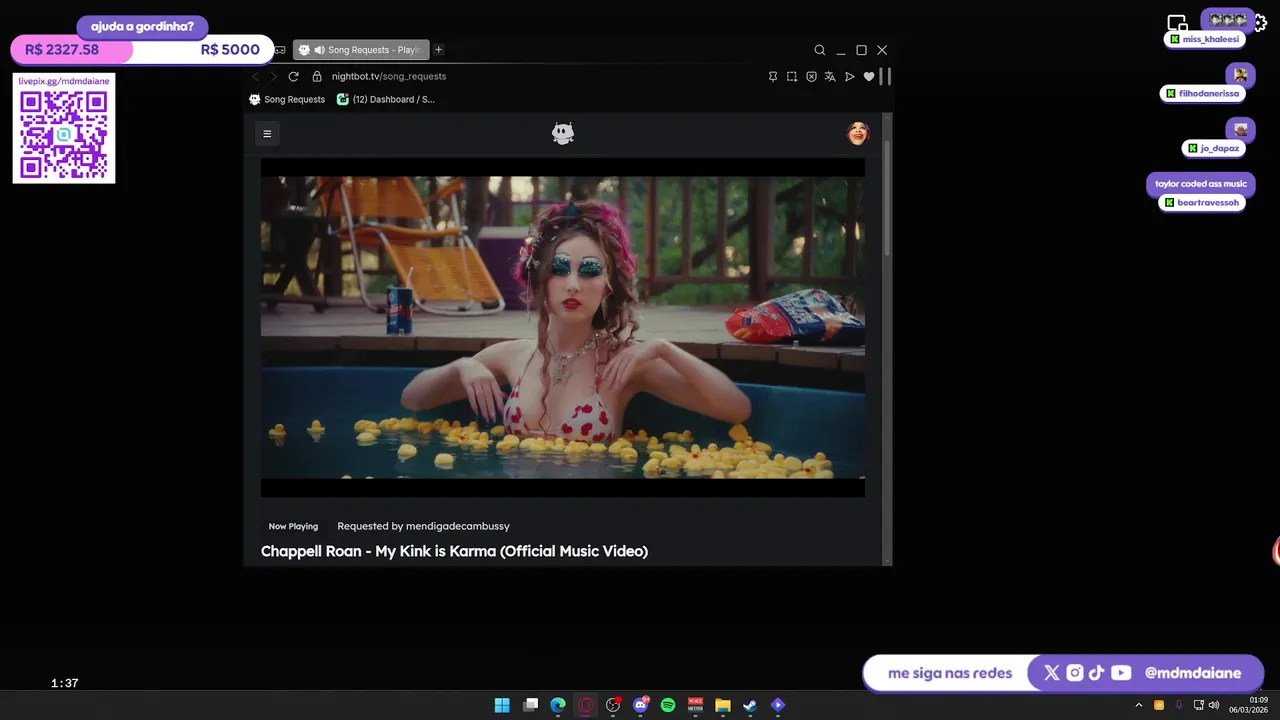Click the miss_khaleesi chat username

(1210, 39)
